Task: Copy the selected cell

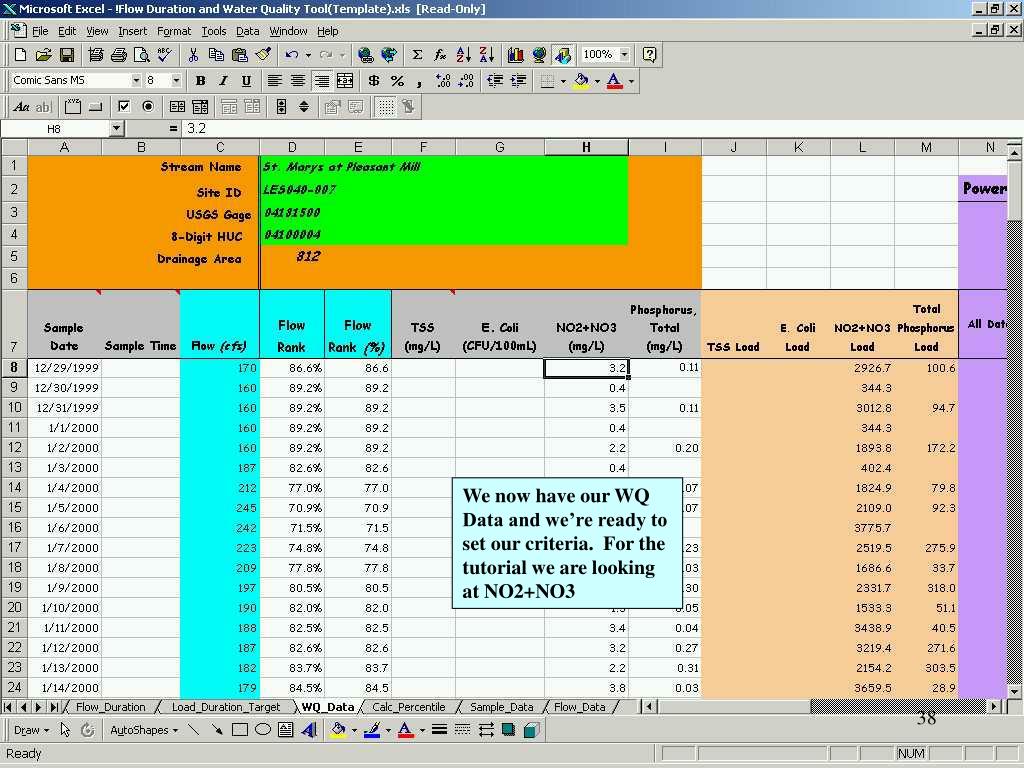Action: click(x=216, y=55)
